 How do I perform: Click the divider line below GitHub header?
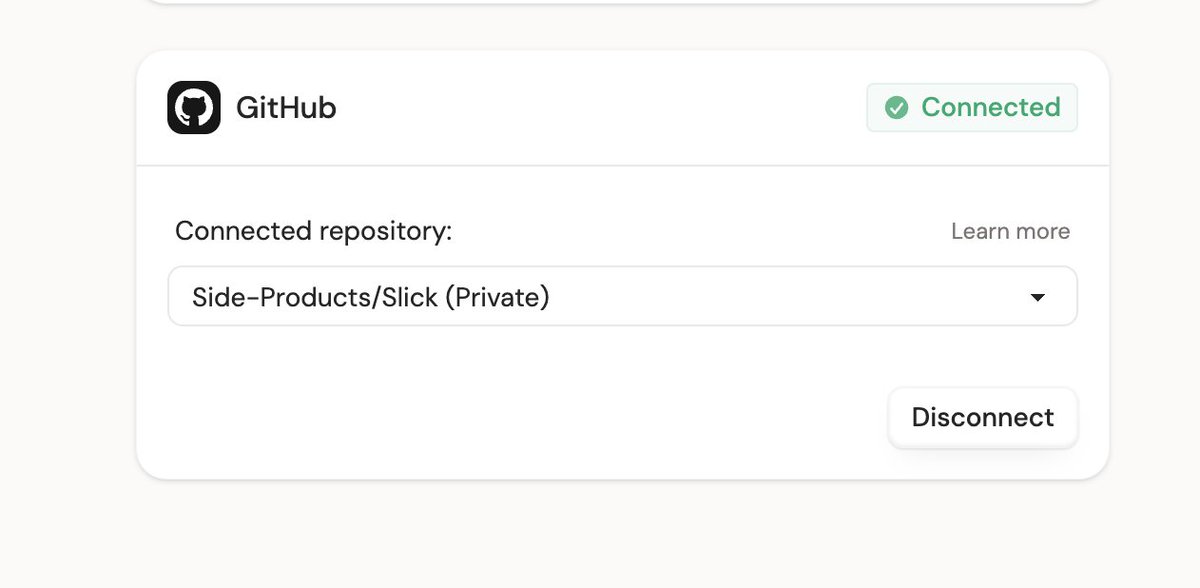coord(622,165)
